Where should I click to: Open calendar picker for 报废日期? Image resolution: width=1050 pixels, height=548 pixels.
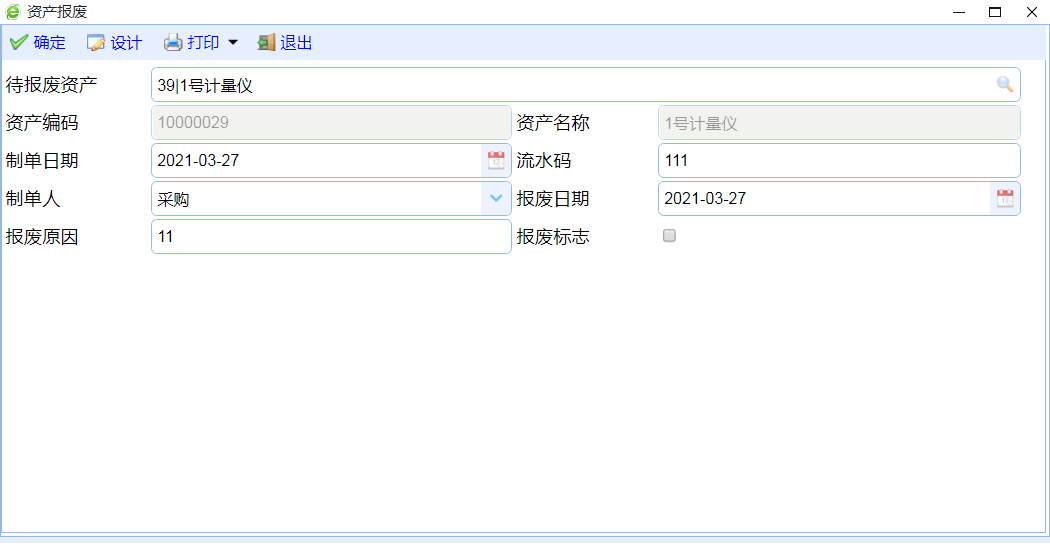tap(1005, 199)
